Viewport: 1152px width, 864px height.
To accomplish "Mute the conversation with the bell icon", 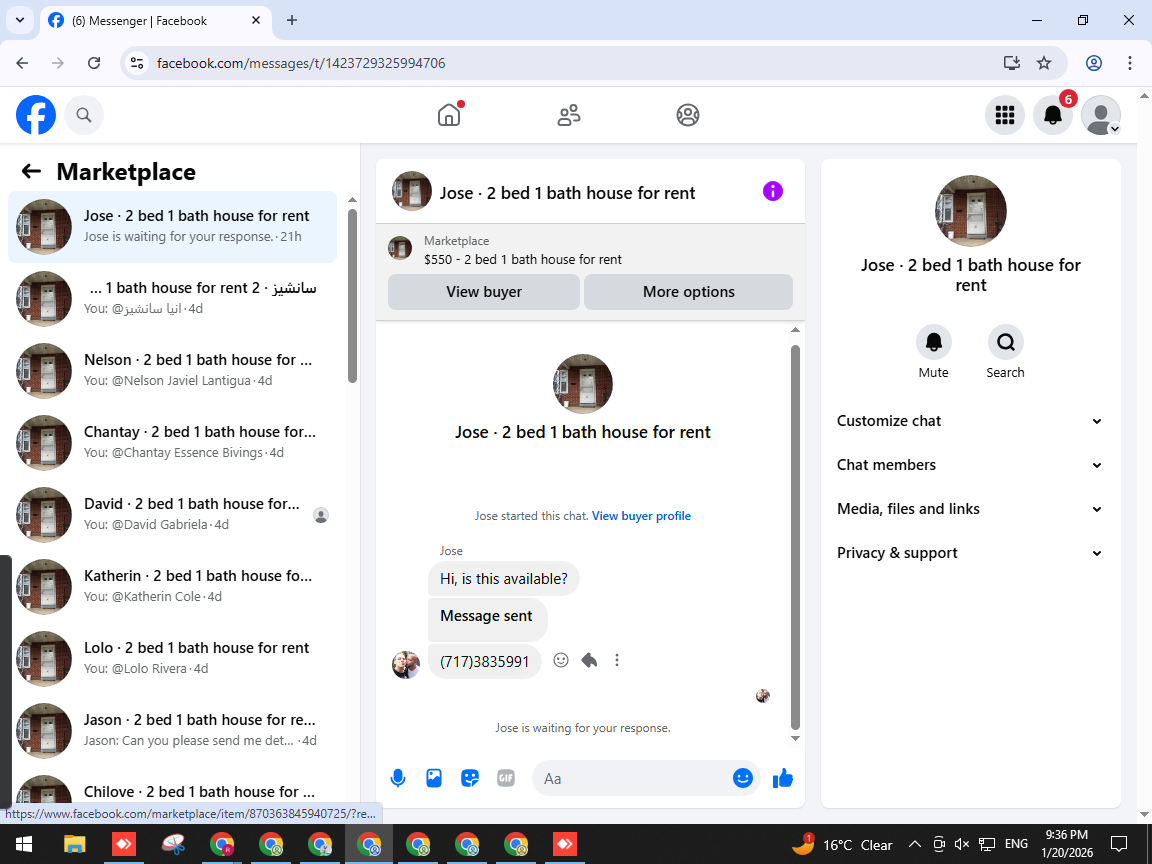I will [x=933, y=342].
